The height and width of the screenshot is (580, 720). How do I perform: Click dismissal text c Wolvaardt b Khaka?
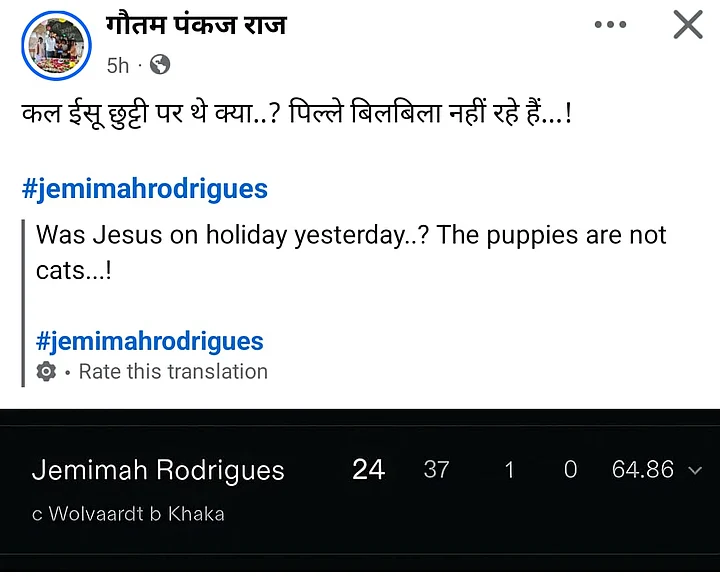[128, 514]
